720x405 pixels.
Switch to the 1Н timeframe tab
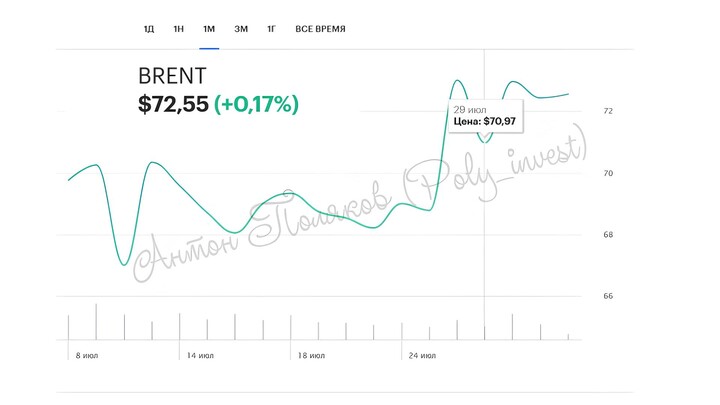[179, 29]
